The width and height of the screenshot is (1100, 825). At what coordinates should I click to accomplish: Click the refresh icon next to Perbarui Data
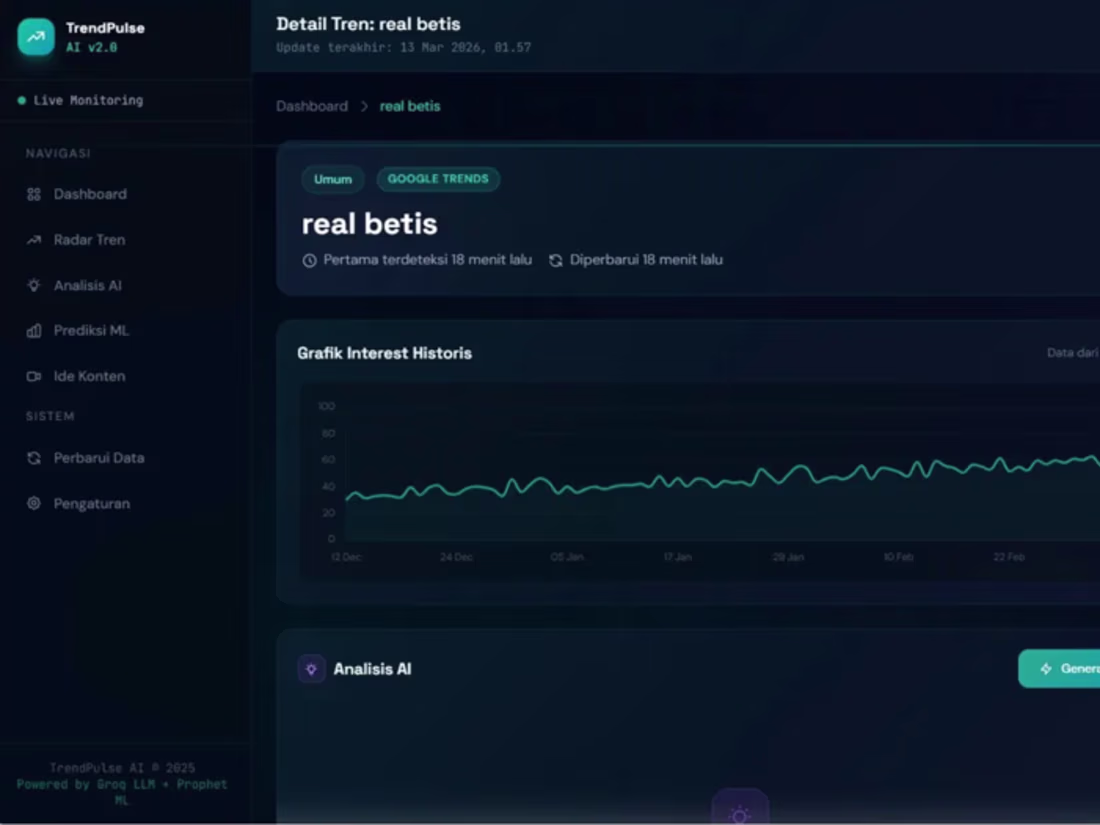pos(36,457)
